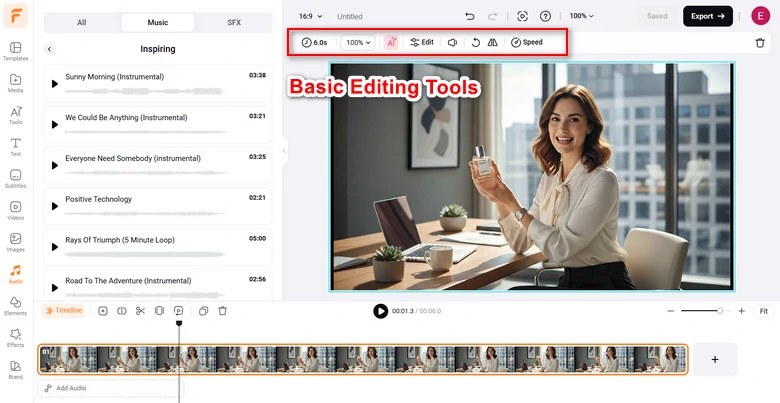This screenshot has width=780, height=403.
Task: Open the Subtitles sidebar panel
Action: (15, 179)
